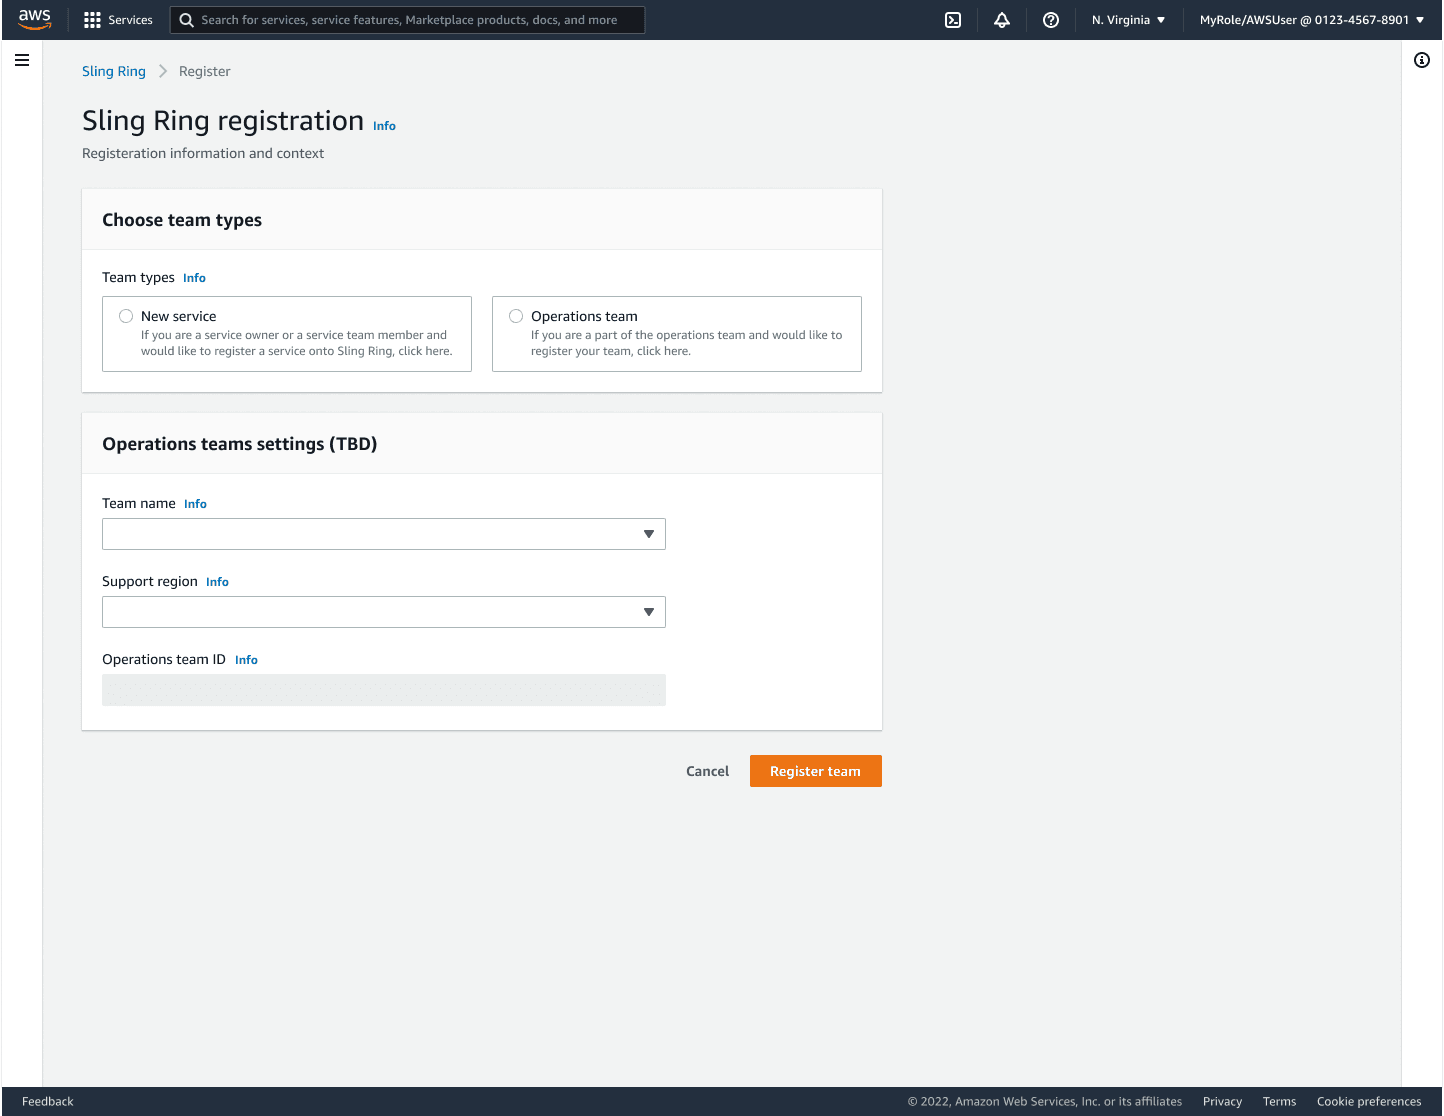Screen dimensions: 1444x1116
Task: Open the Services grid menu
Action: click(119, 20)
